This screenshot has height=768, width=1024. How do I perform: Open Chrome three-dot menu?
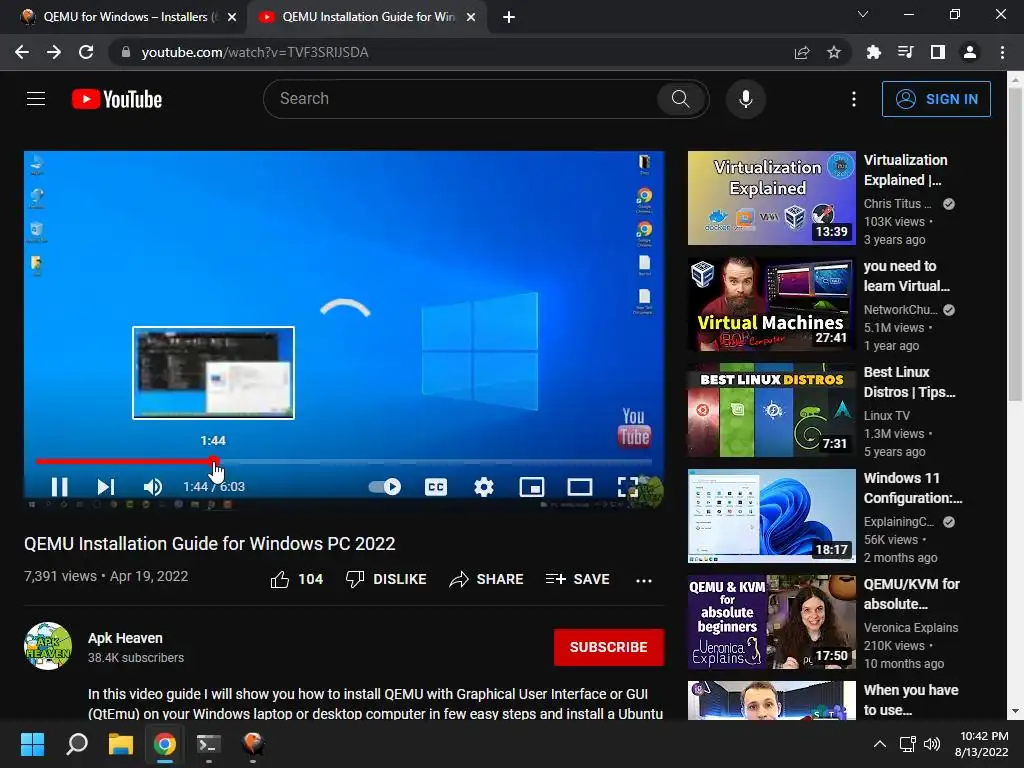[x=1002, y=52]
